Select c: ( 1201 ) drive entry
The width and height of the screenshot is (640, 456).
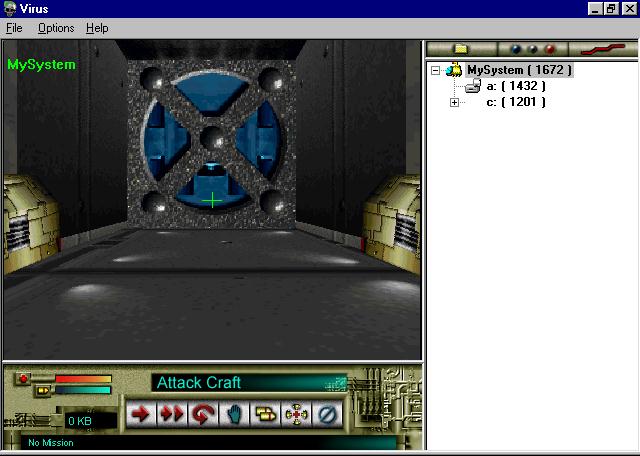pos(516,102)
